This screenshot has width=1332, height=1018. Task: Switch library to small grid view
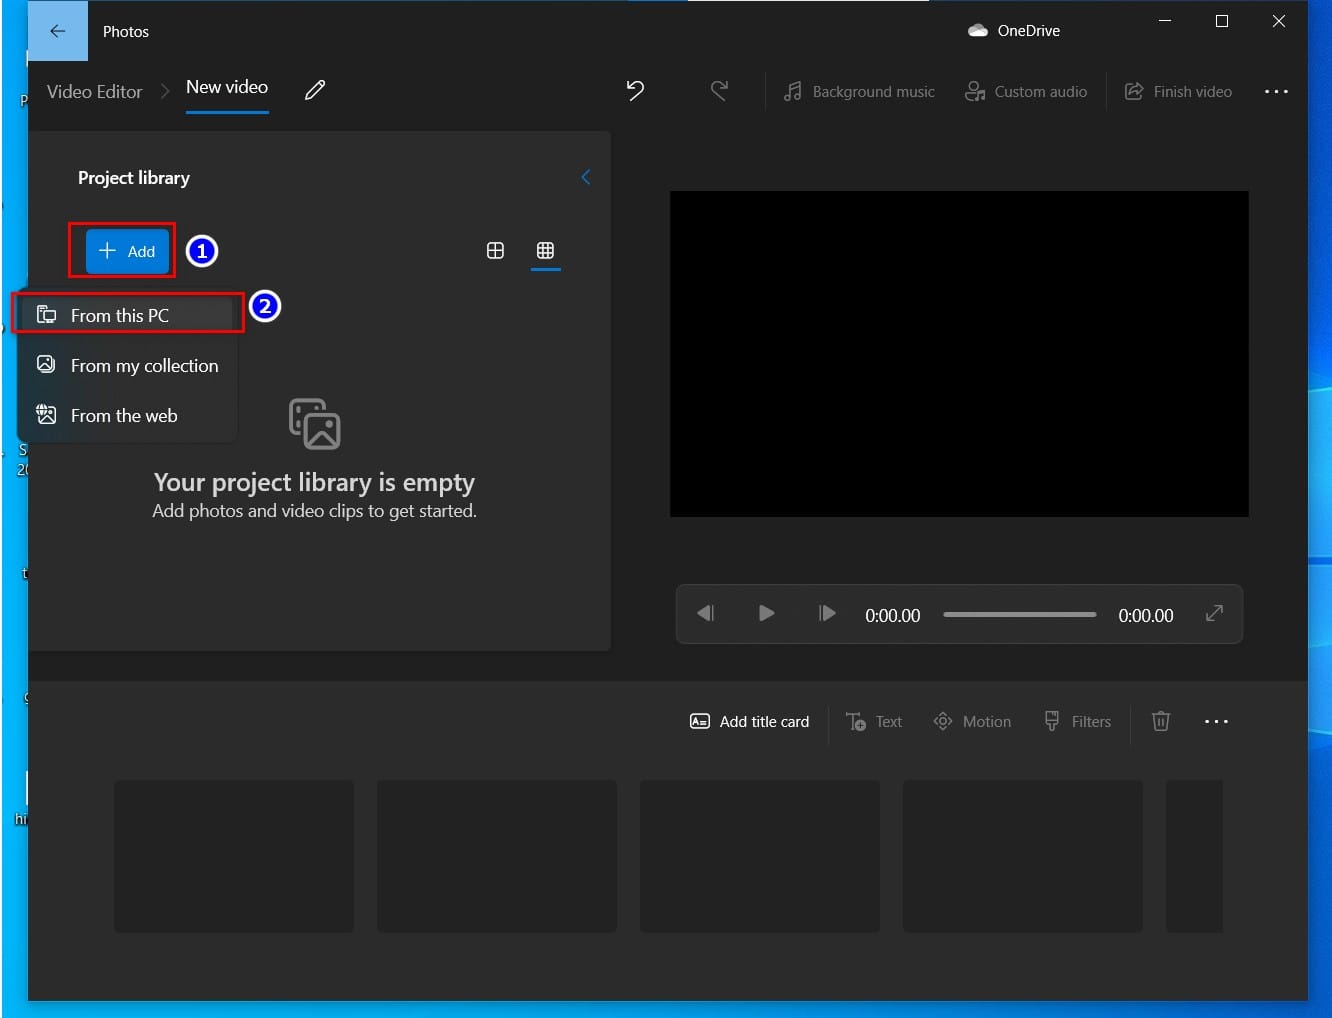[545, 250]
